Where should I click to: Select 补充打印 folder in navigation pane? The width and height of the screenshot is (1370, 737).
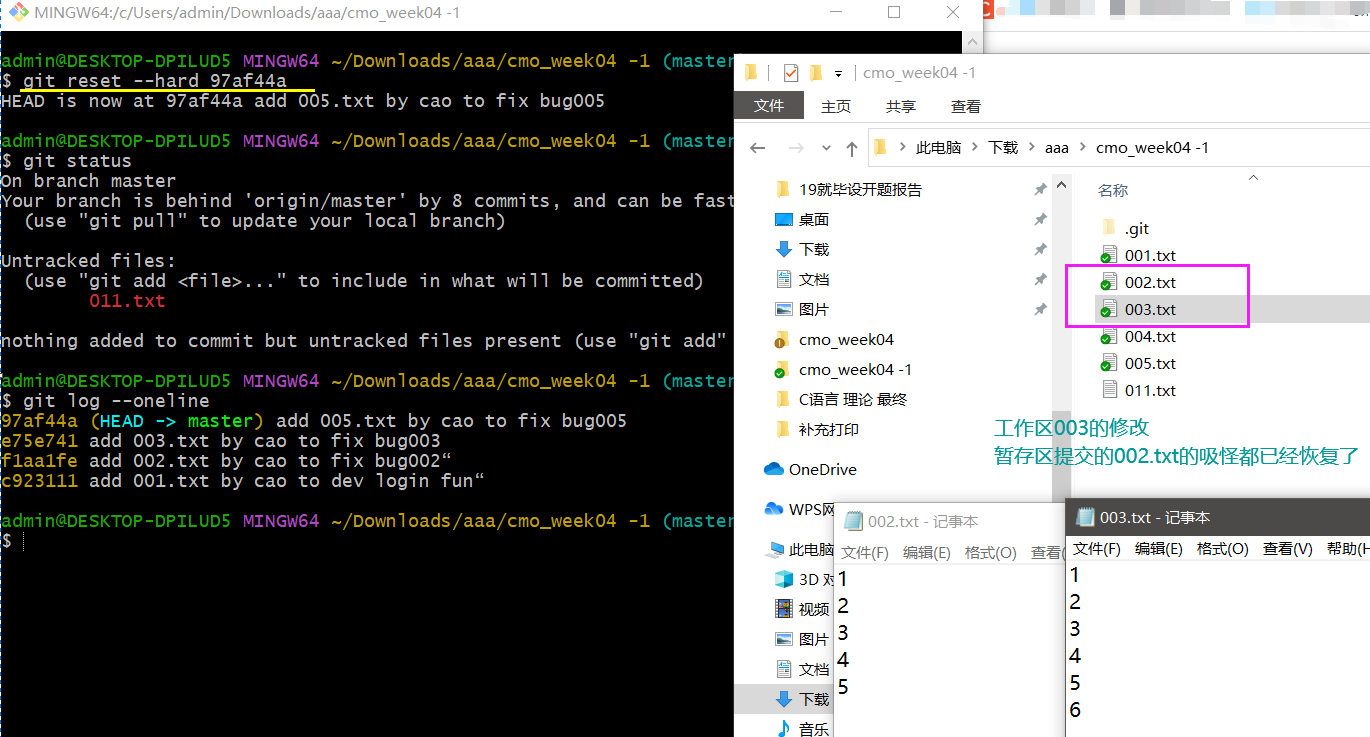pos(829,429)
